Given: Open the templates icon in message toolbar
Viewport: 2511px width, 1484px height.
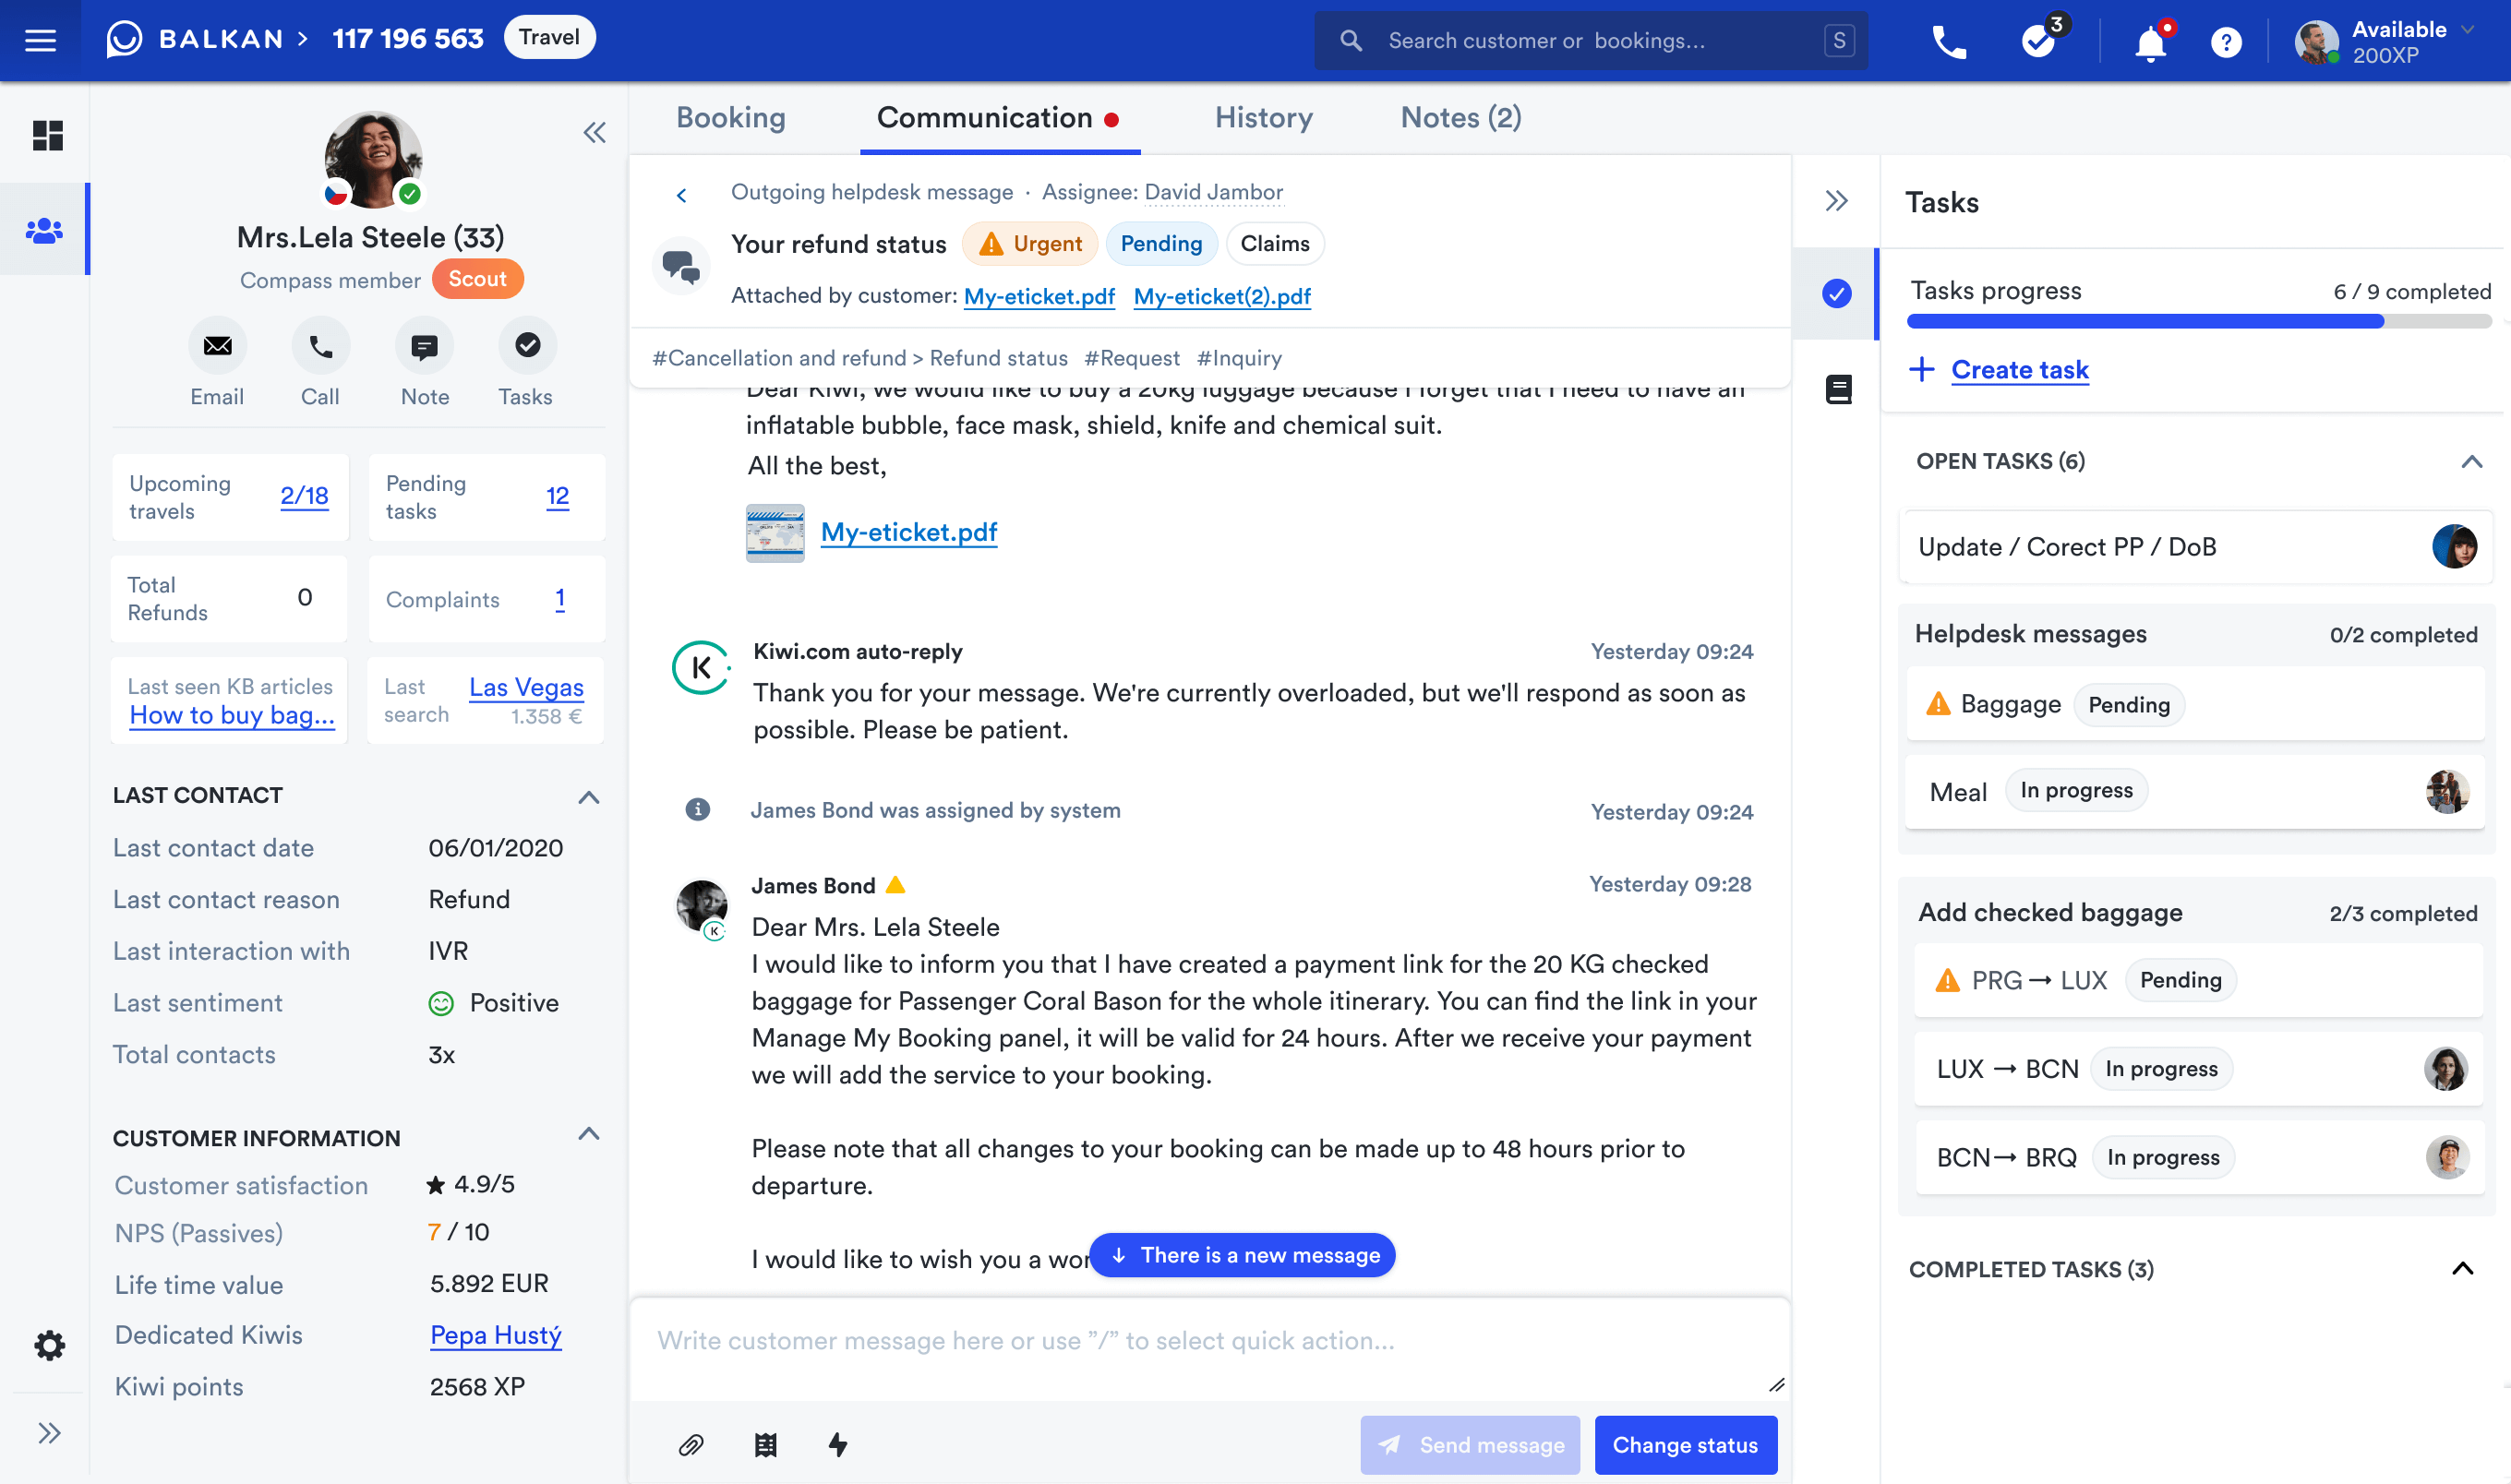Looking at the screenshot, I should coord(765,1444).
